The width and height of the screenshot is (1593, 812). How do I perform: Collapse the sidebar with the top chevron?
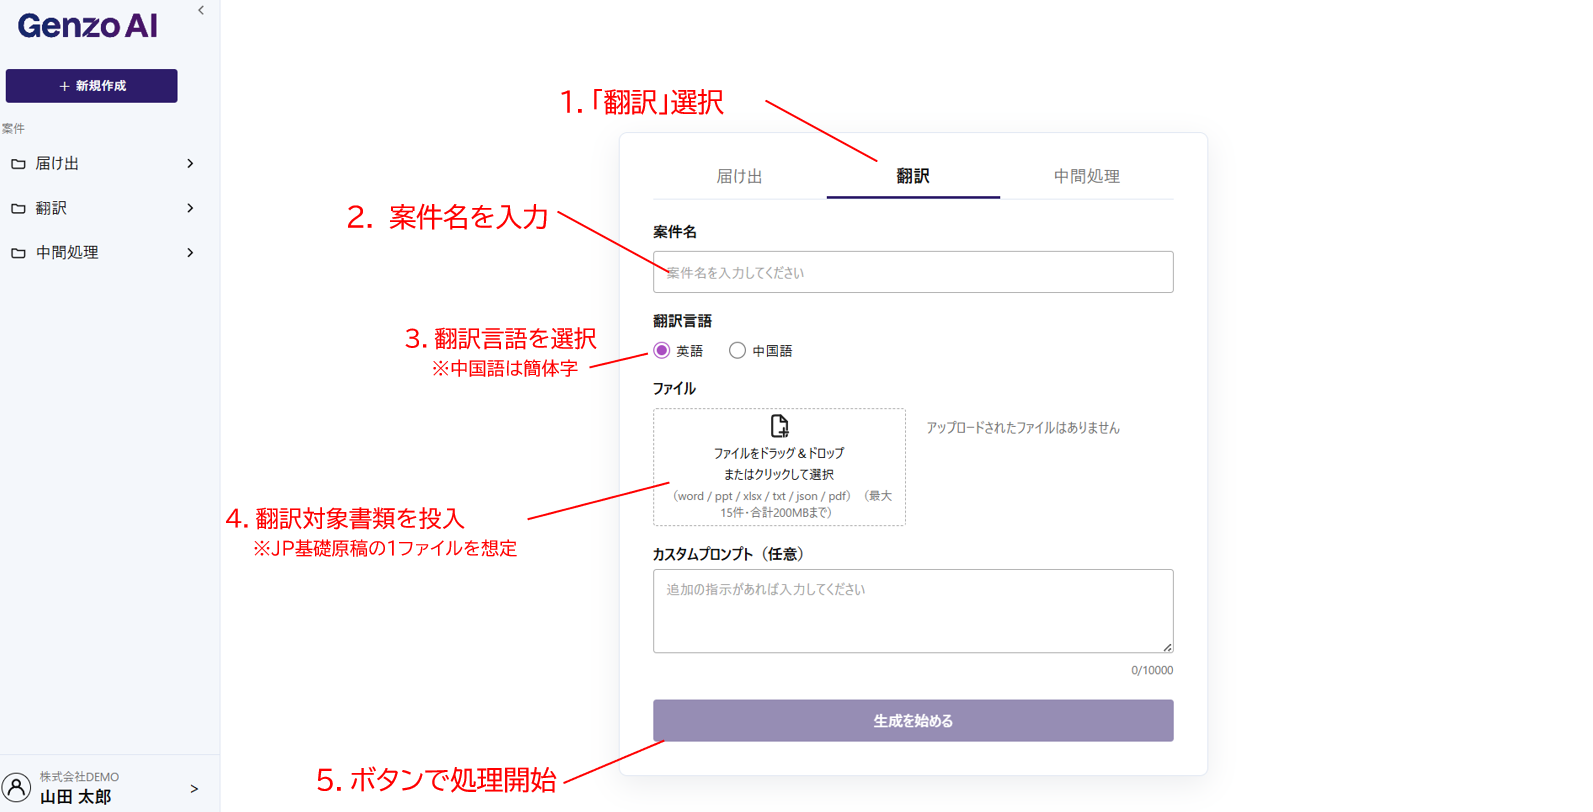pos(201,11)
